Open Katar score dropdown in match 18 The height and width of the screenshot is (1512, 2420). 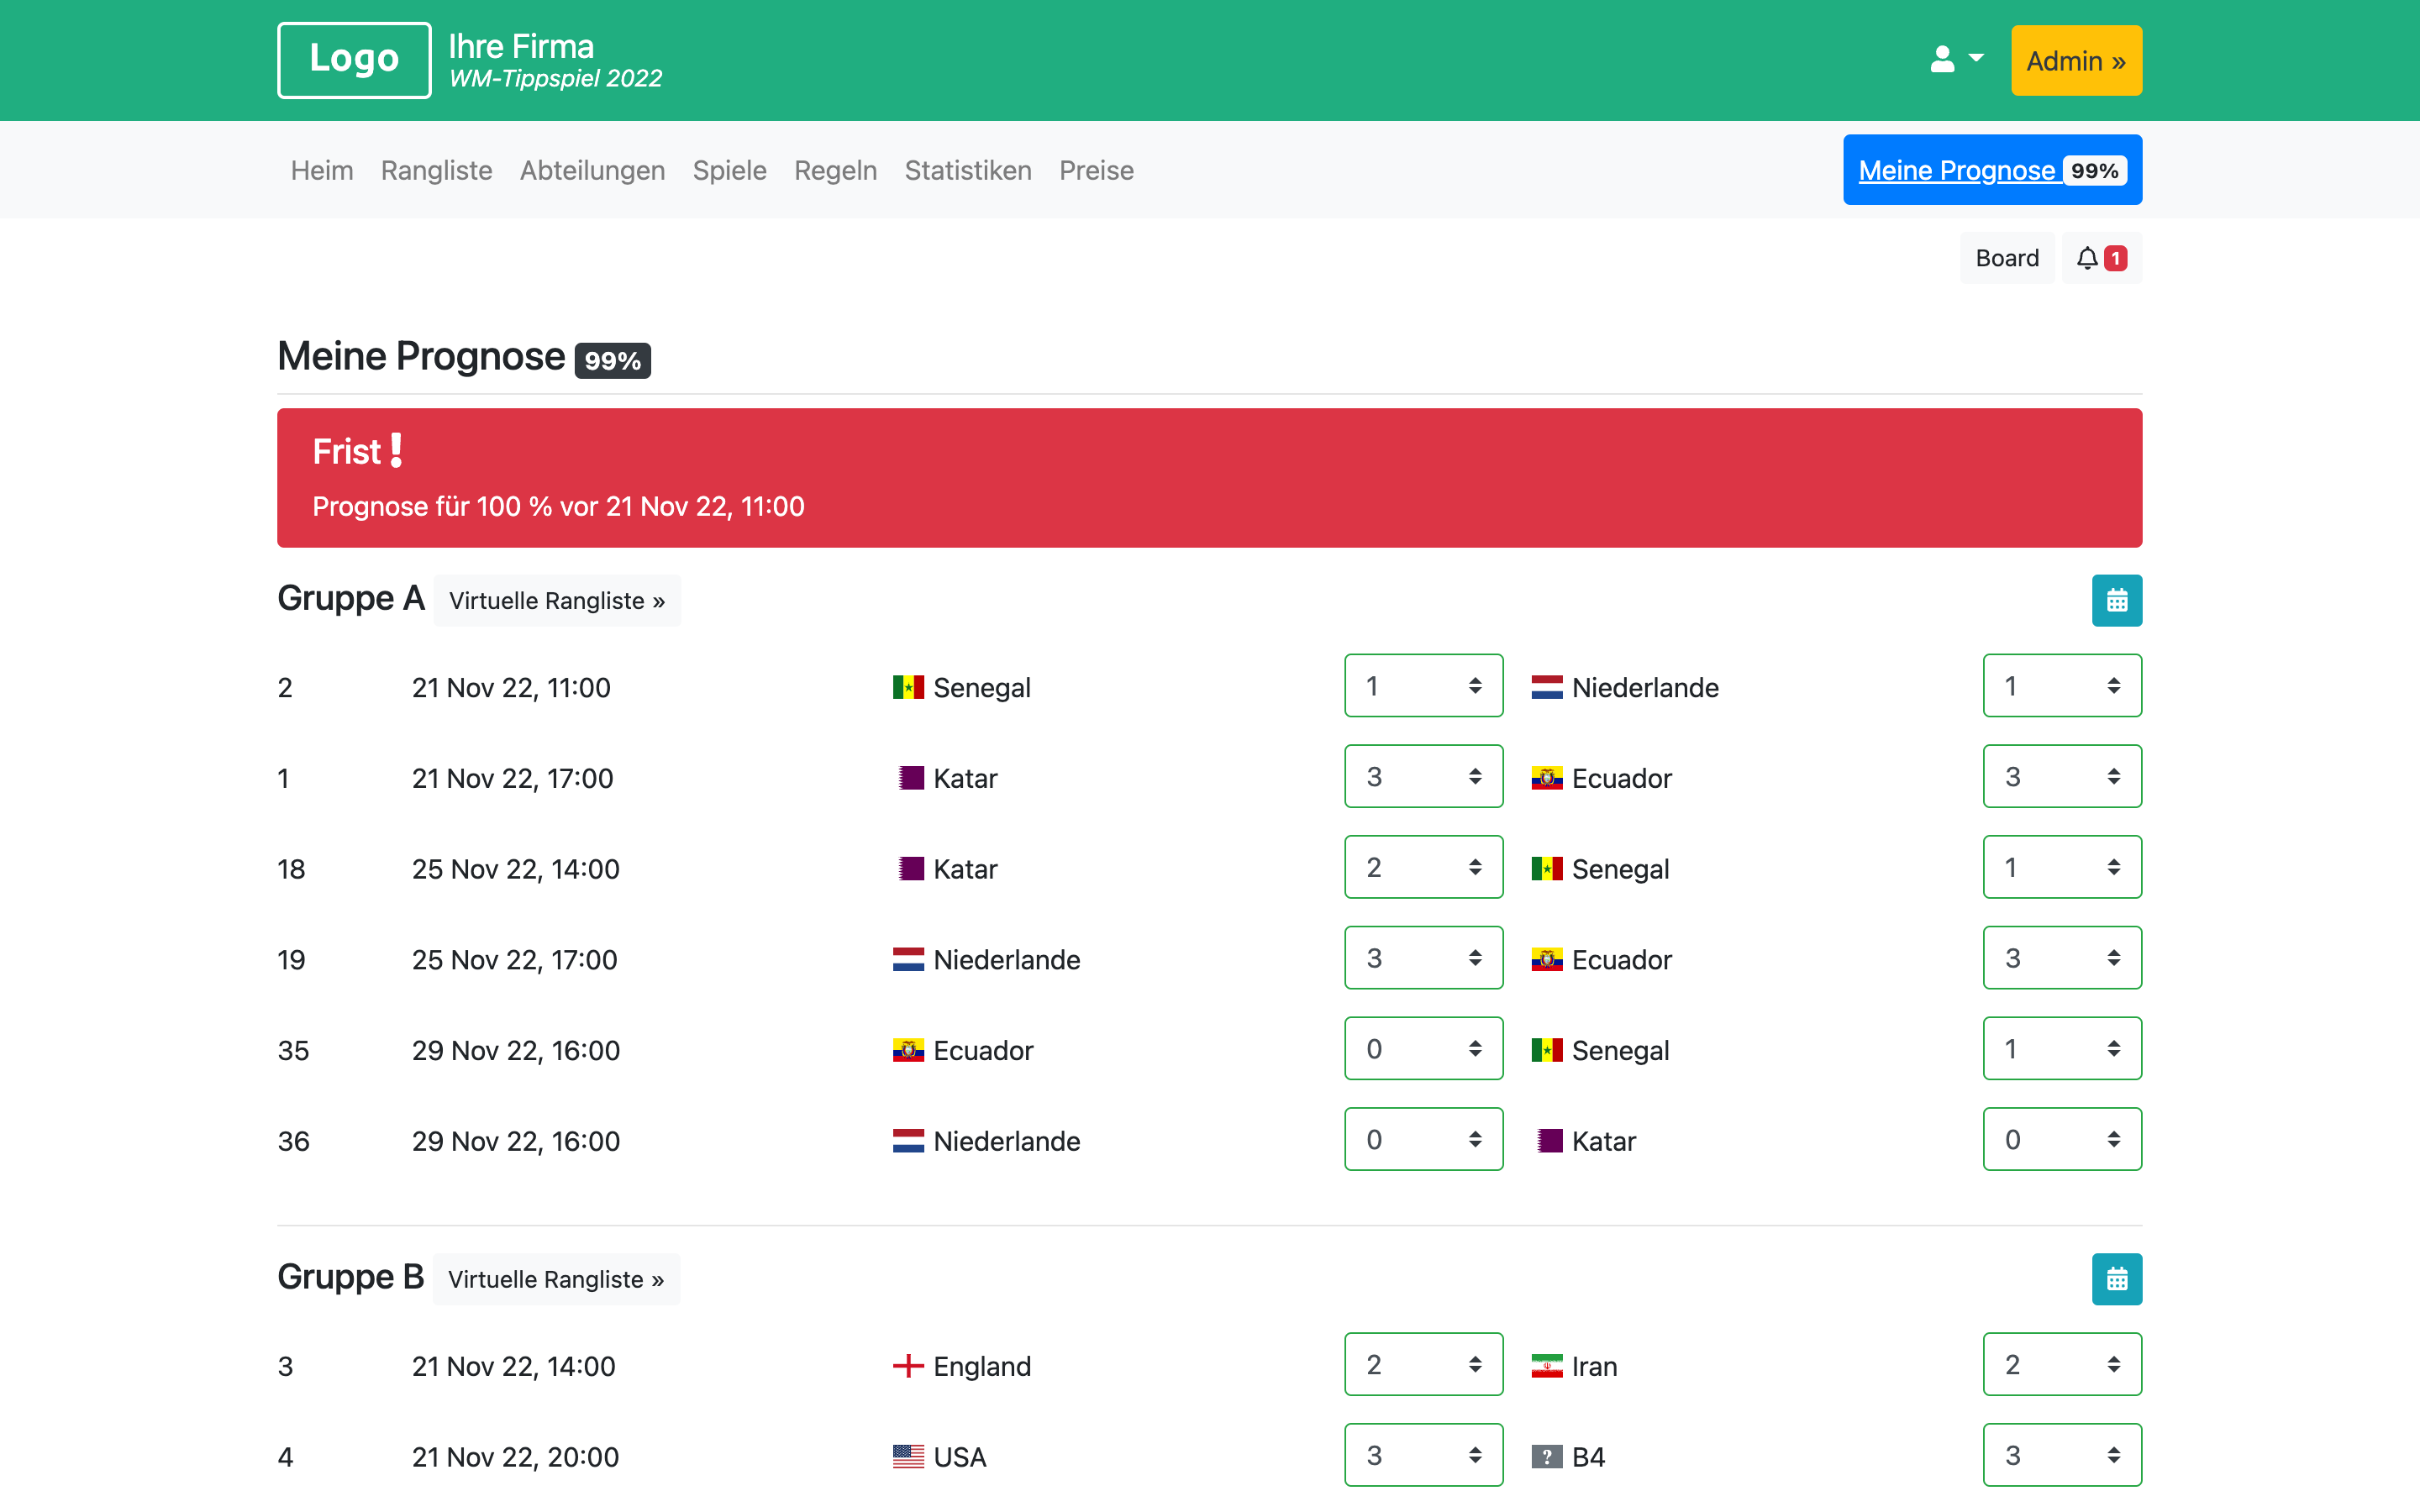[x=1423, y=868]
